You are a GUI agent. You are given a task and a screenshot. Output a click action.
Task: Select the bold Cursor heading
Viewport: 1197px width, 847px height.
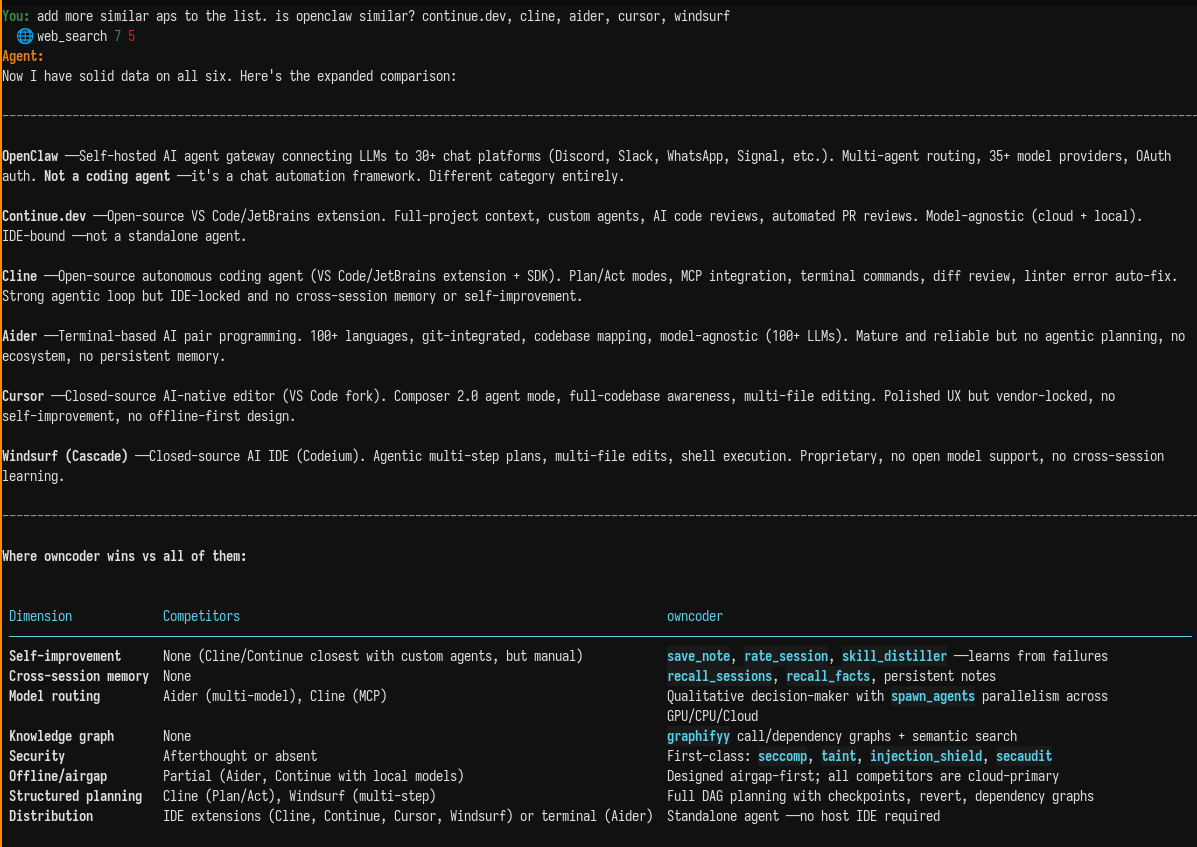[x=23, y=396]
